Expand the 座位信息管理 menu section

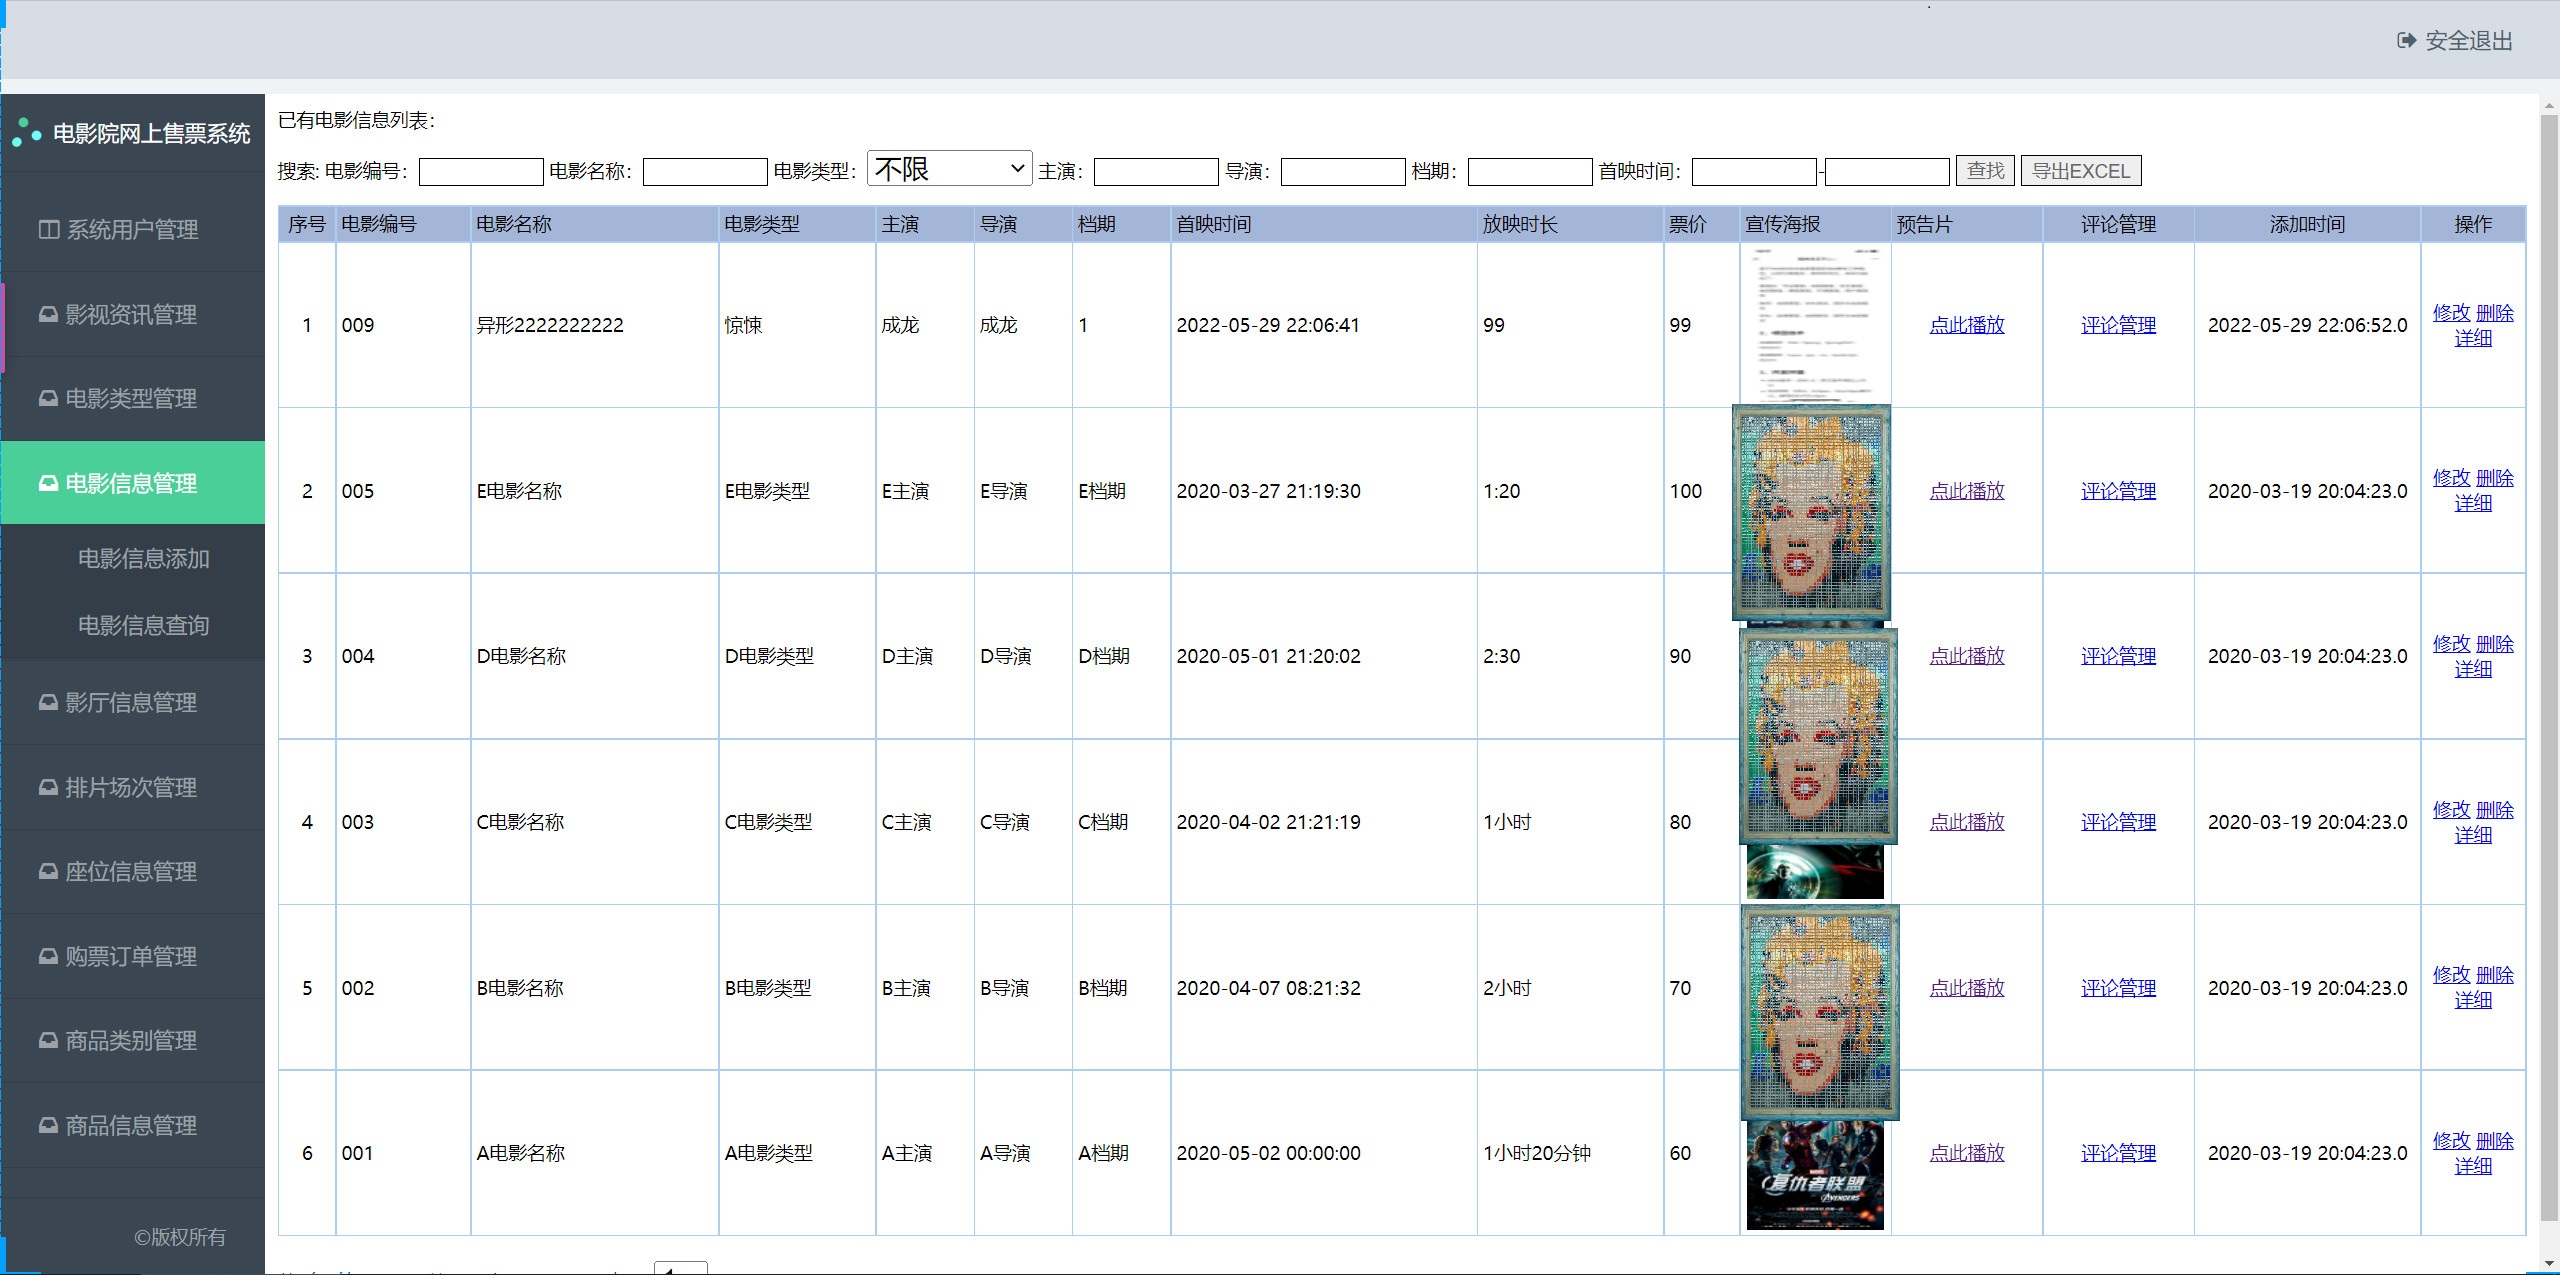132,872
